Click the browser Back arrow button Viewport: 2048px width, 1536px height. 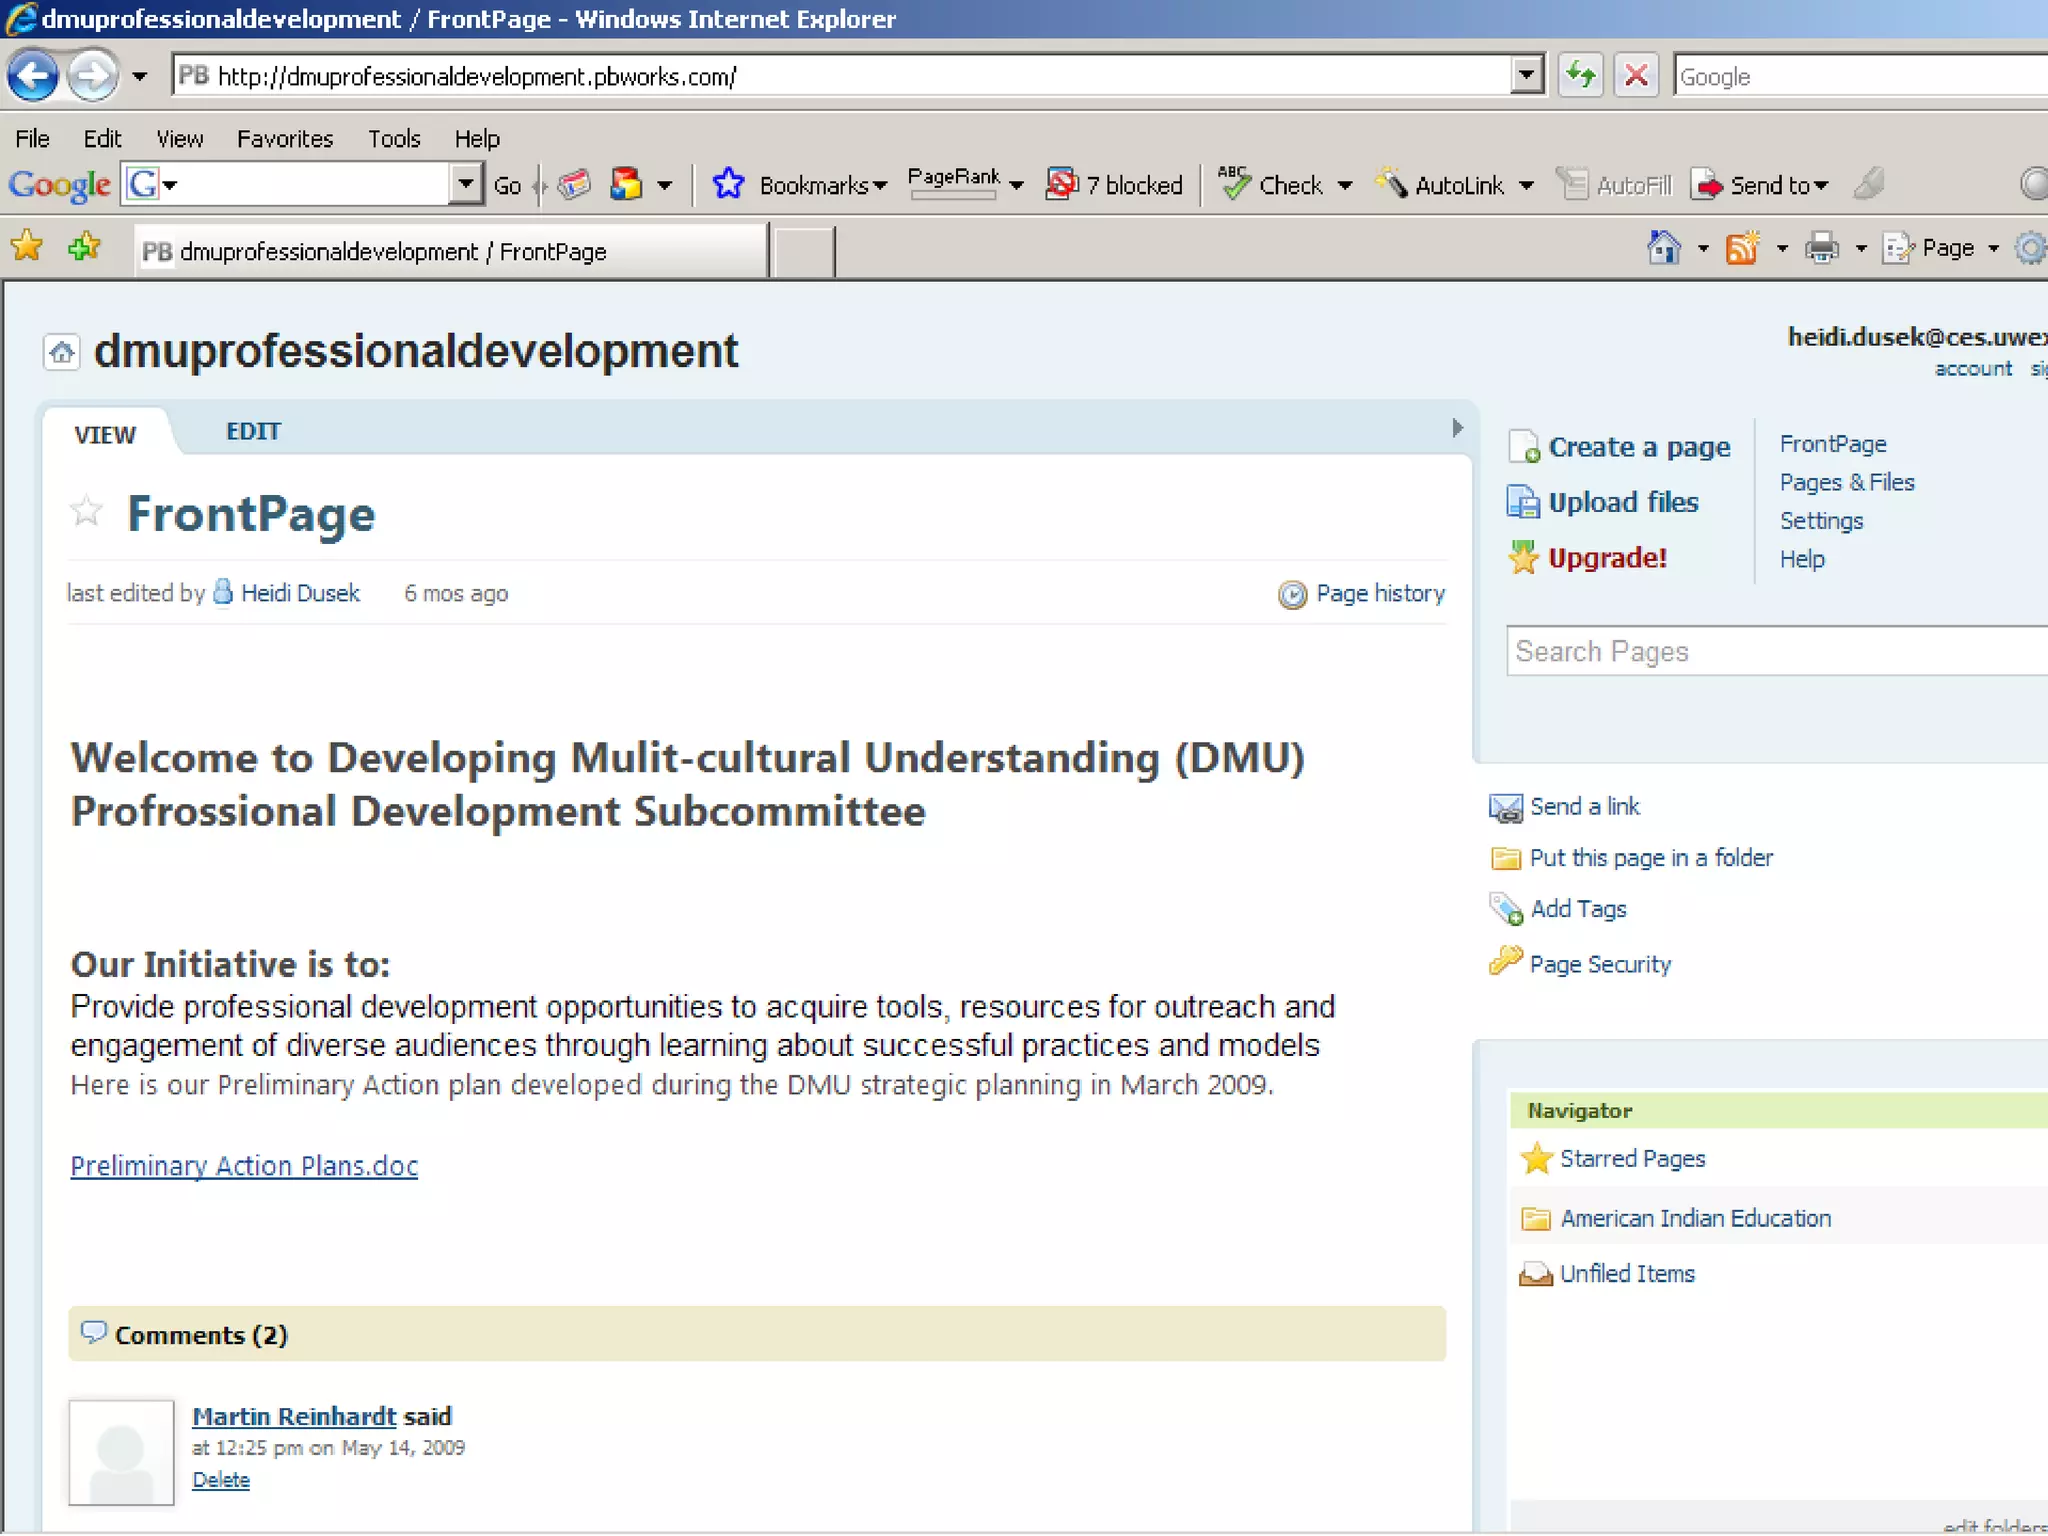click(33, 75)
